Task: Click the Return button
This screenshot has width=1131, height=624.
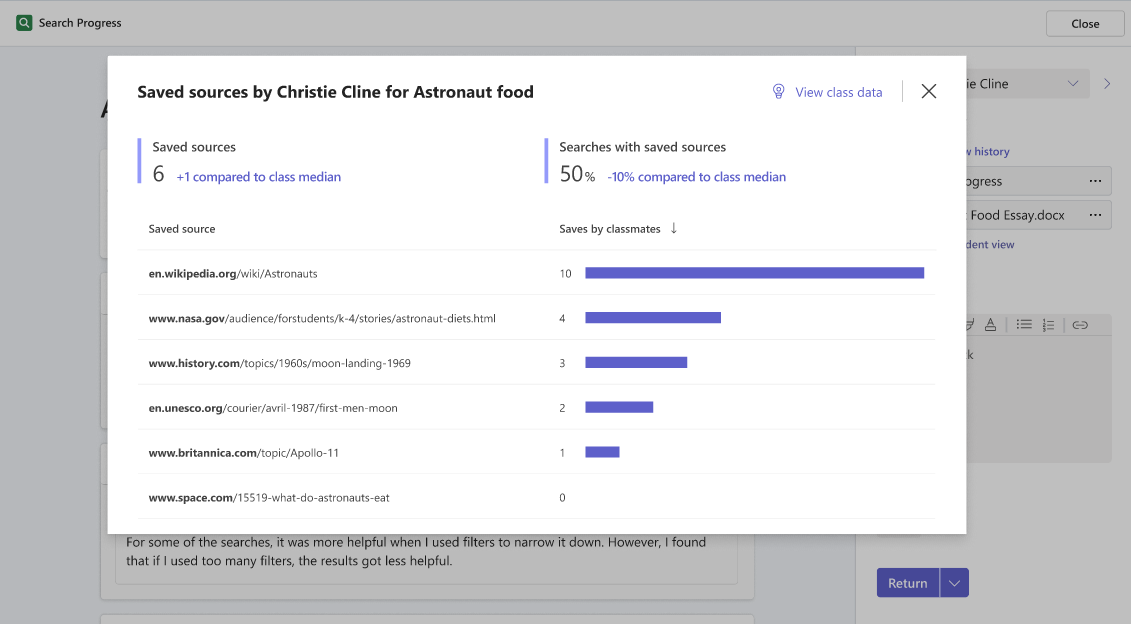Action: [907, 583]
